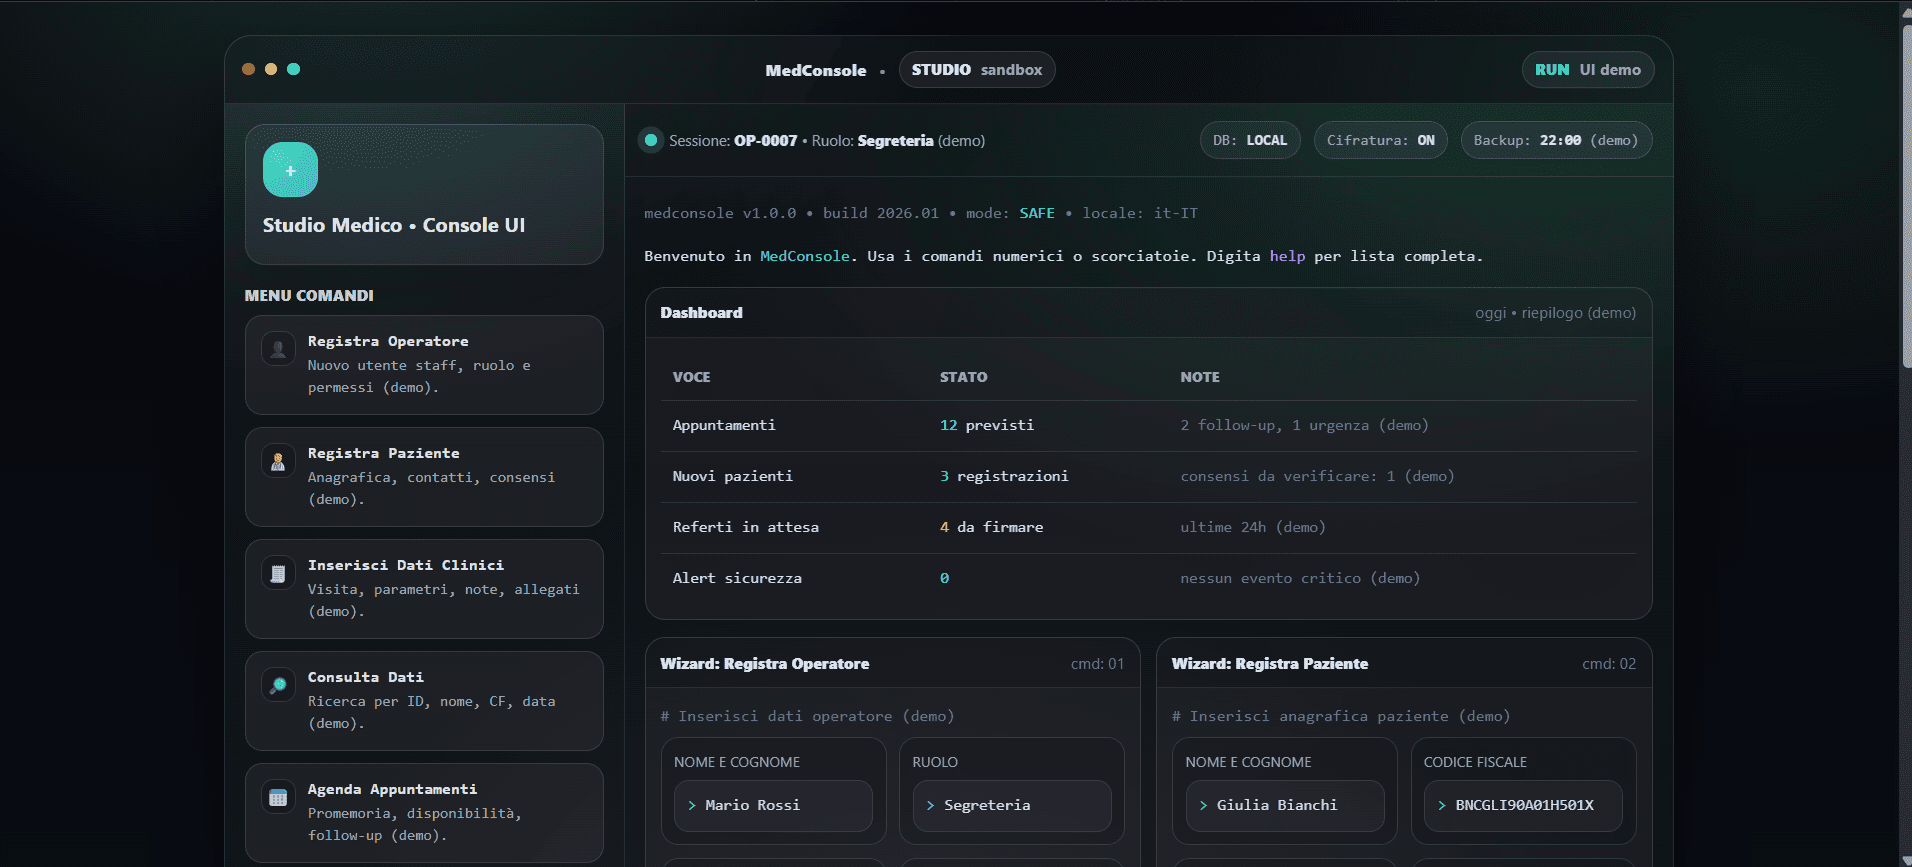The image size is (1912, 867).
Task: Open Consulta Dati from command menu
Action: click(x=424, y=701)
